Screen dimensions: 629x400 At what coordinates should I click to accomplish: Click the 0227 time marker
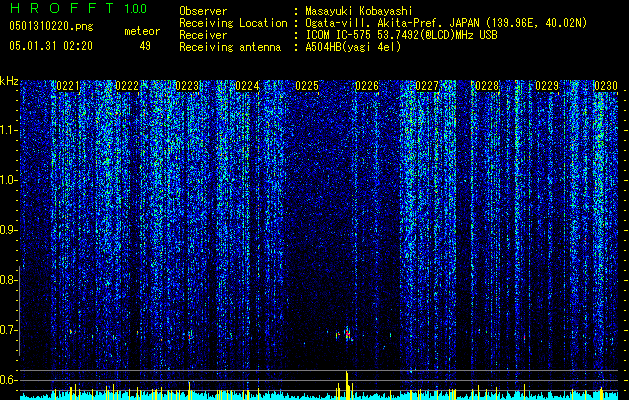427,86
